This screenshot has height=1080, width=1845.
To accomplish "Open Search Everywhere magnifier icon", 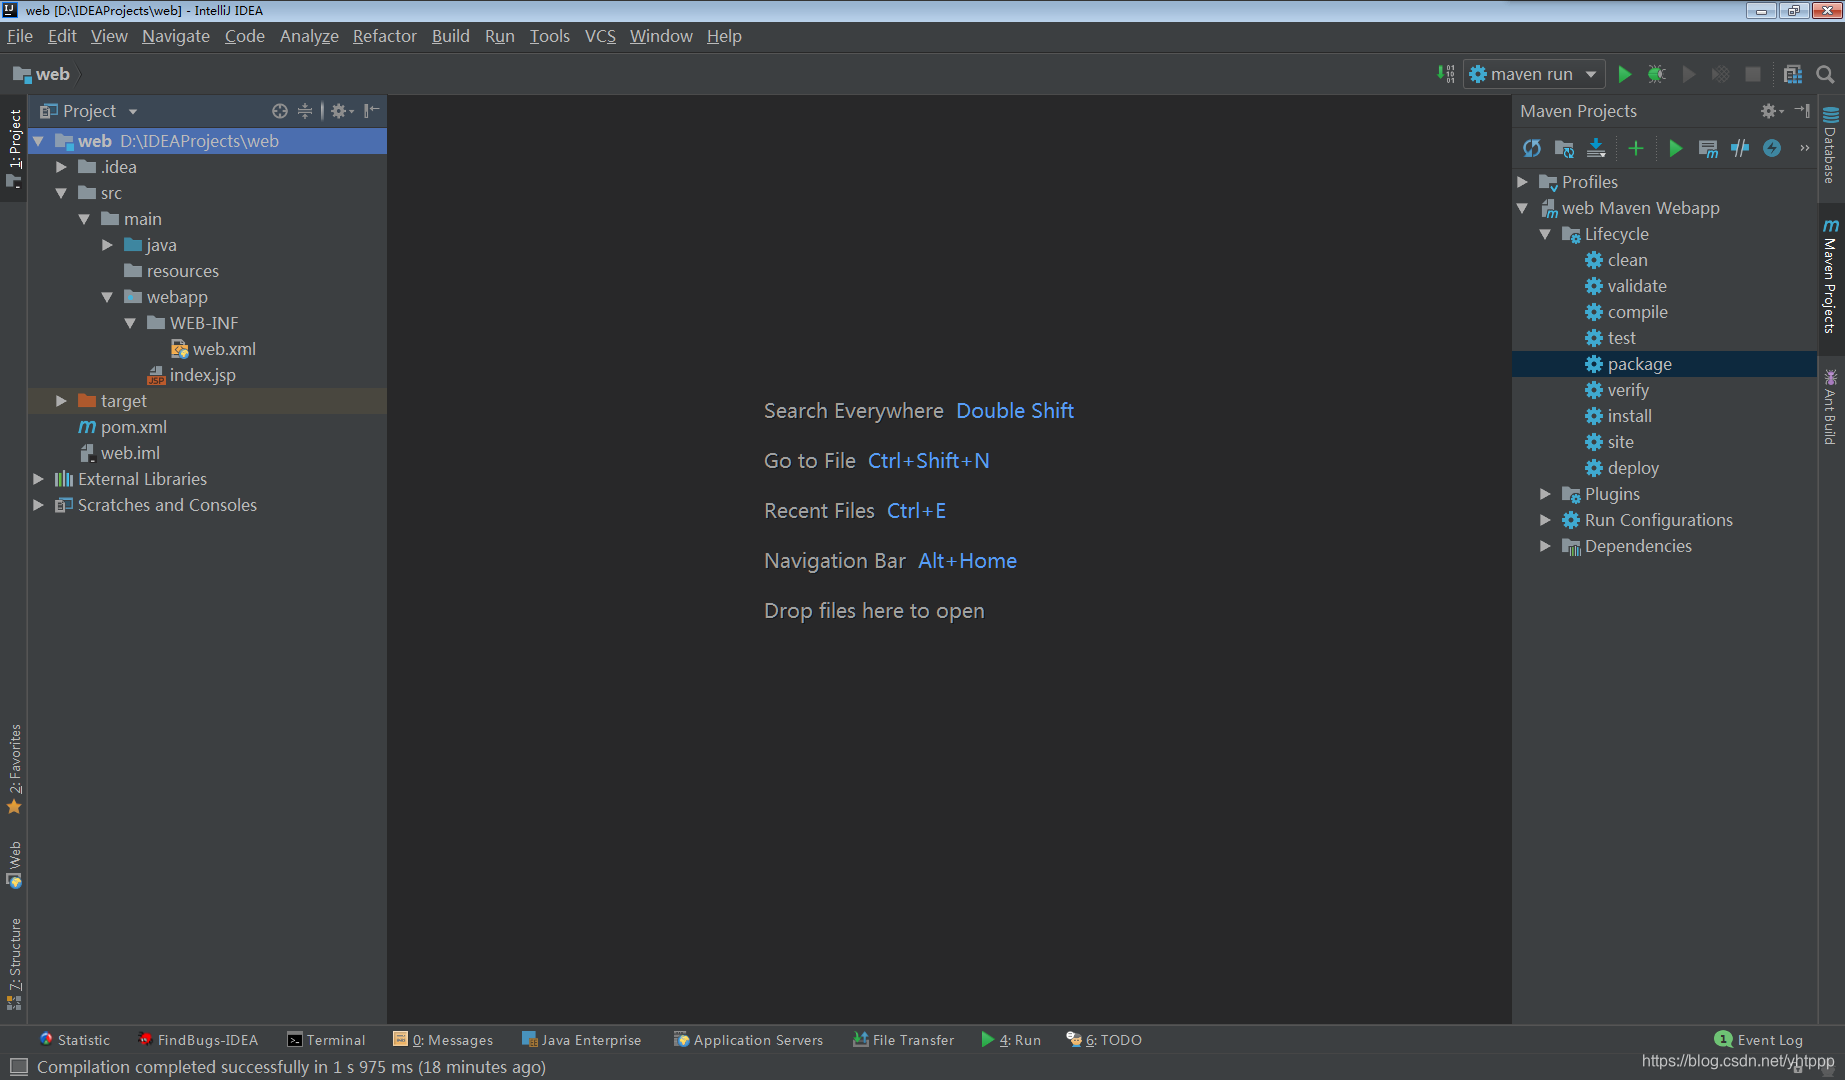I will (x=1825, y=74).
